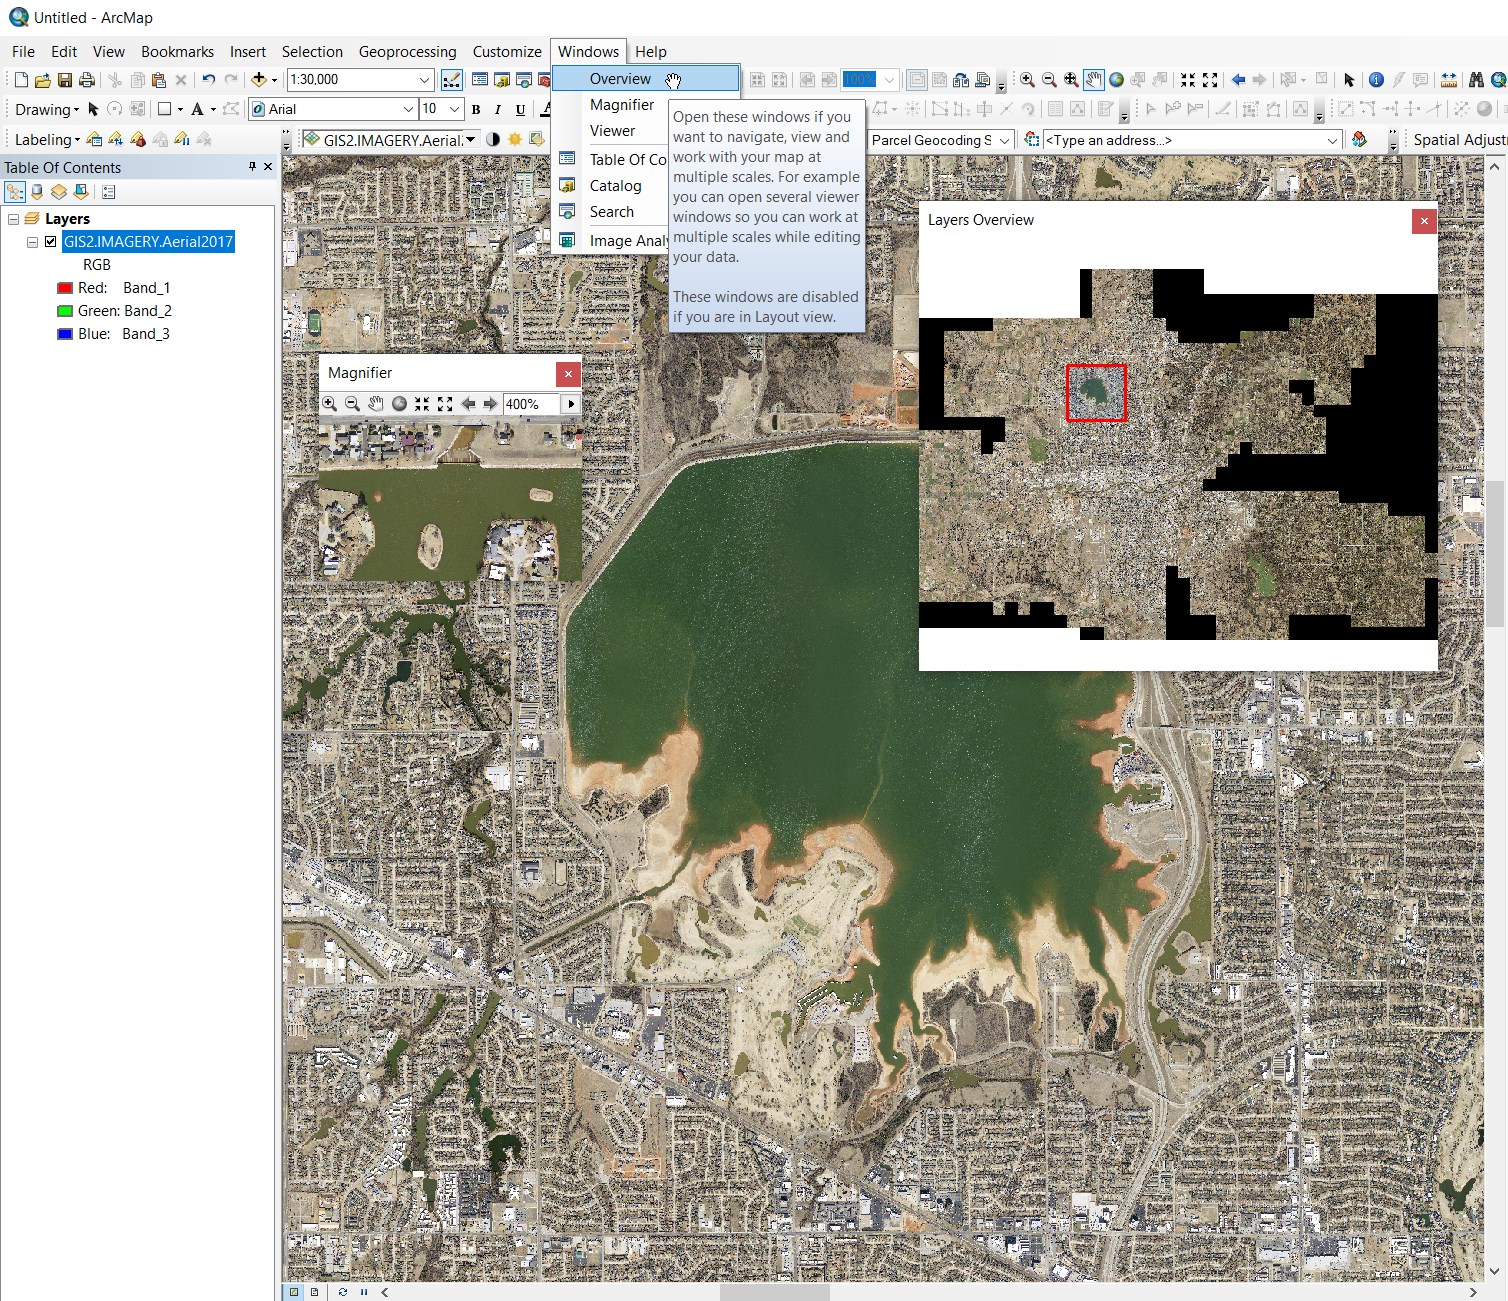Open the map scale dropdown showing 1:30,000
The image size is (1508, 1301).
[x=424, y=79]
